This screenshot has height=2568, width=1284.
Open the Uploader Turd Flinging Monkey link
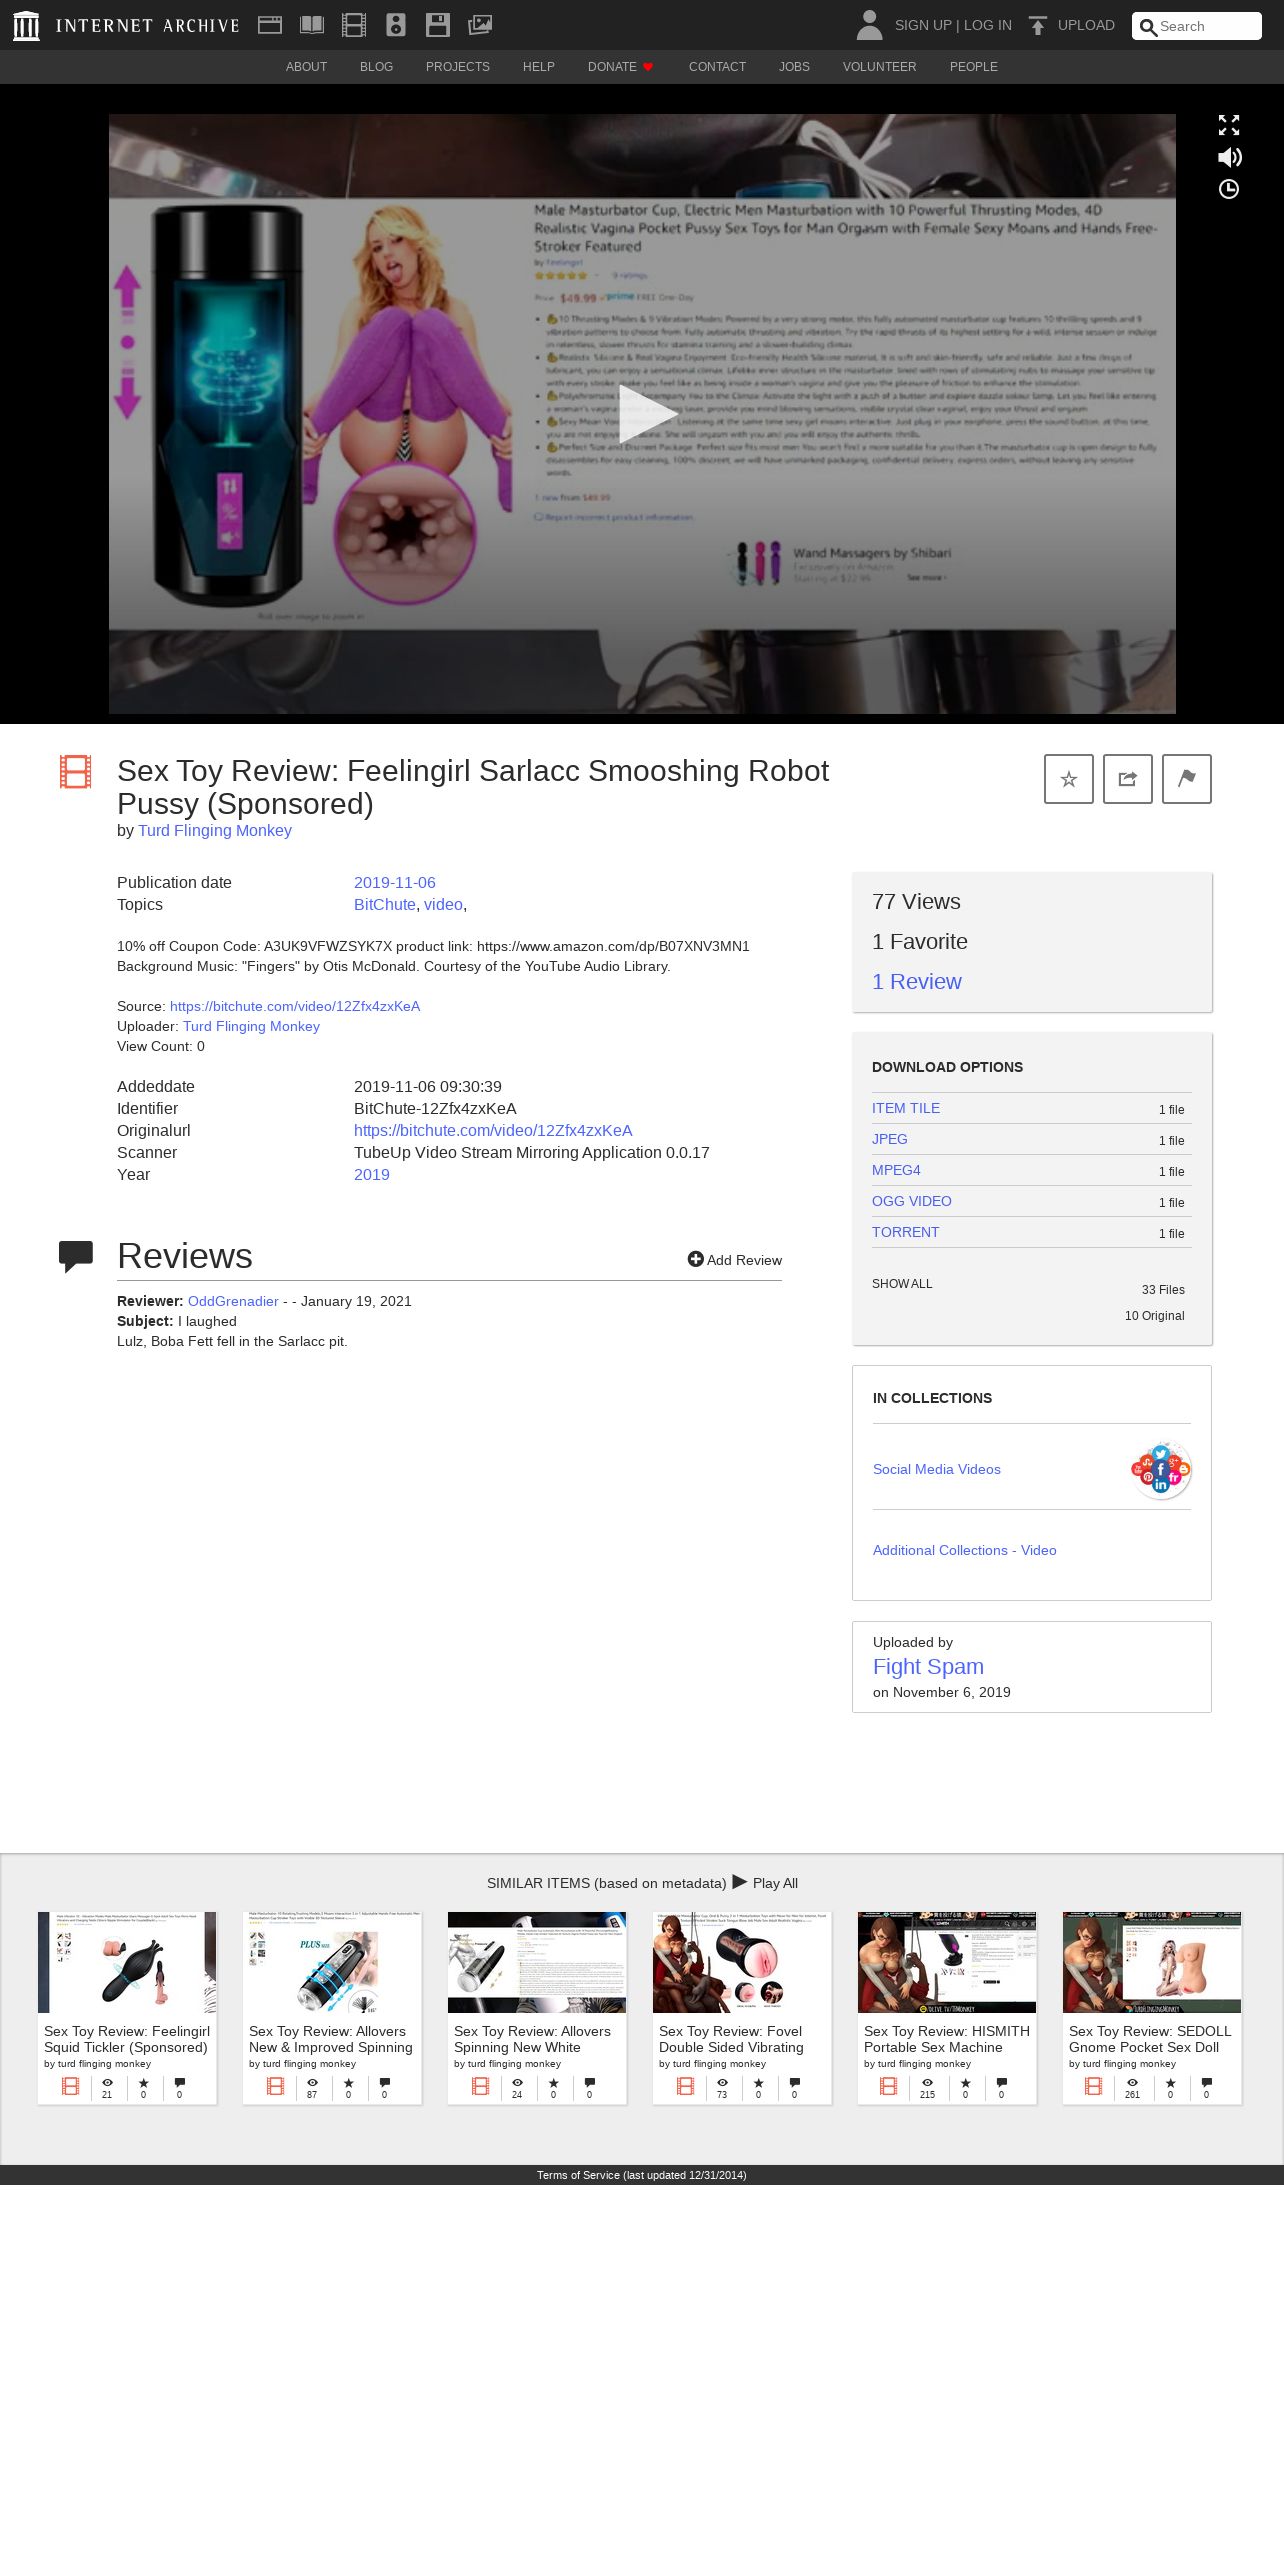(x=251, y=1026)
